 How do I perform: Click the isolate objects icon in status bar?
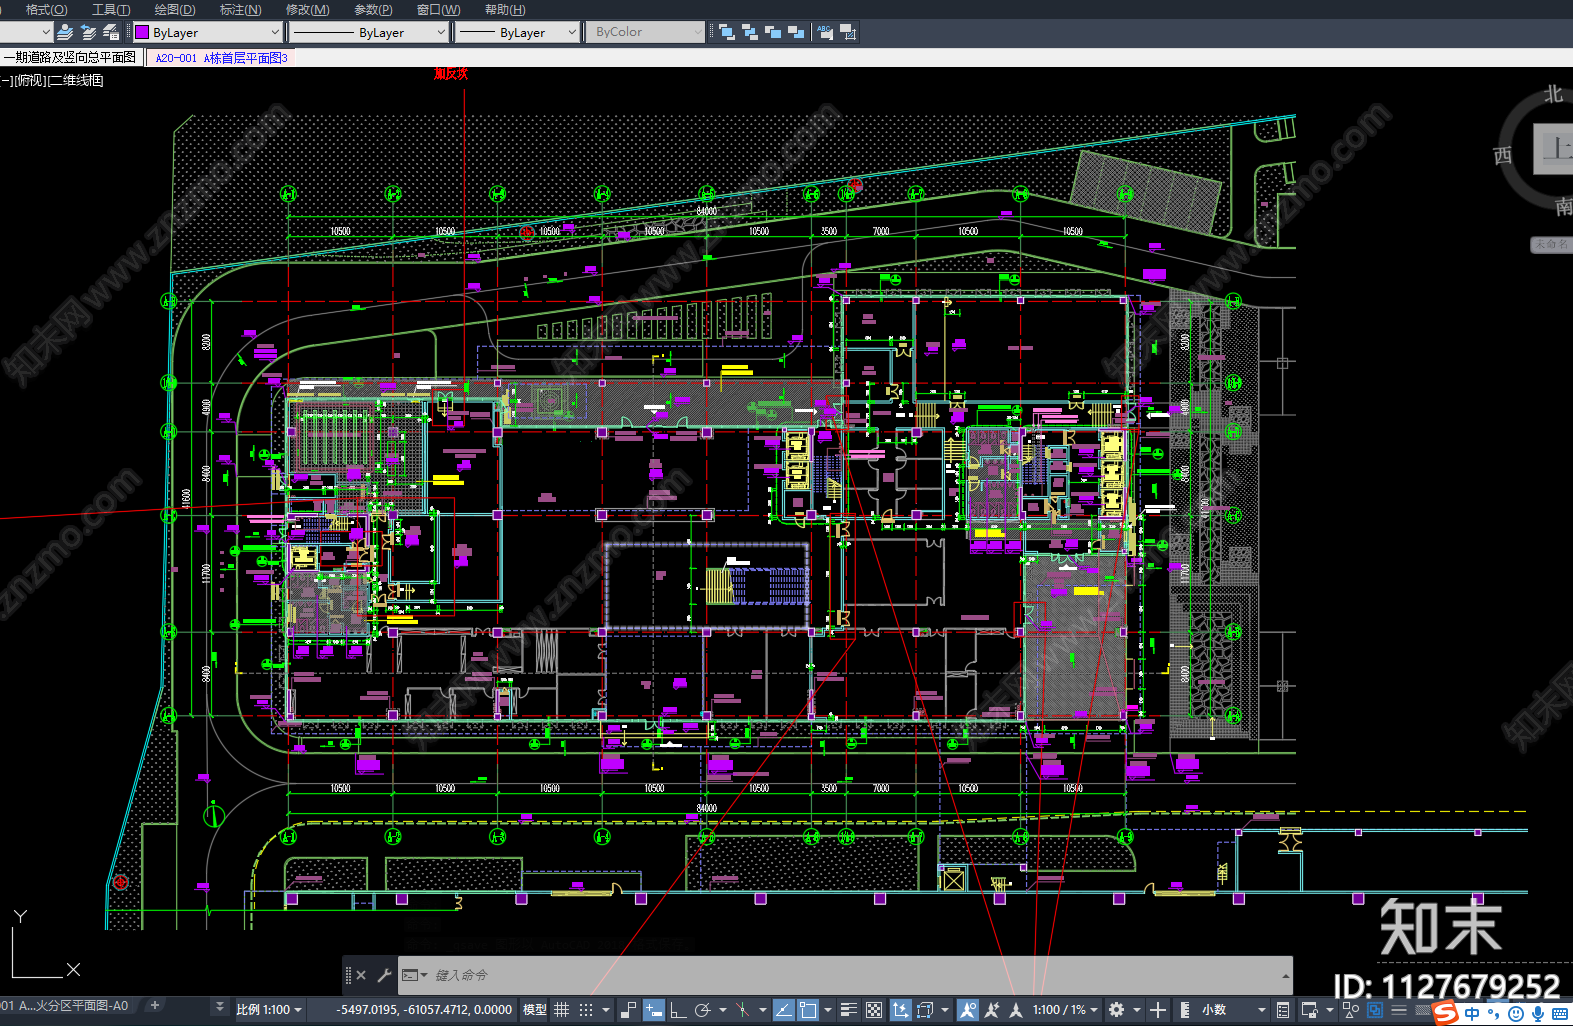(1351, 1010)
